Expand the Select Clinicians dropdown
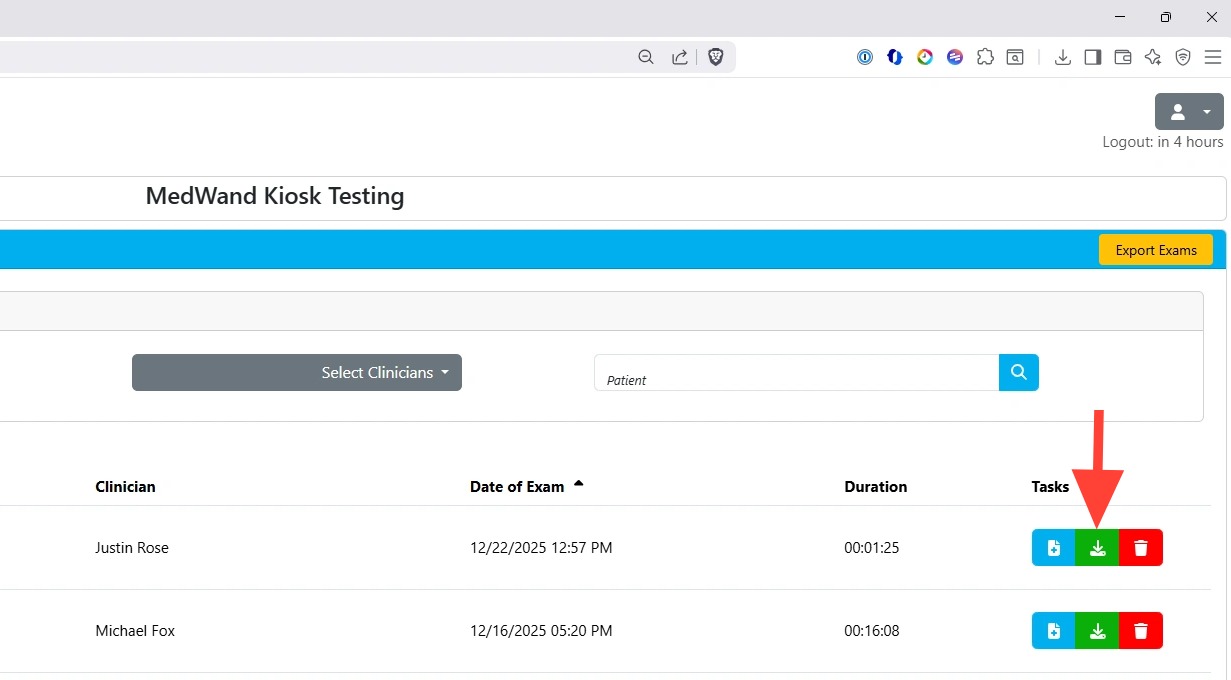 pos(297,372)
